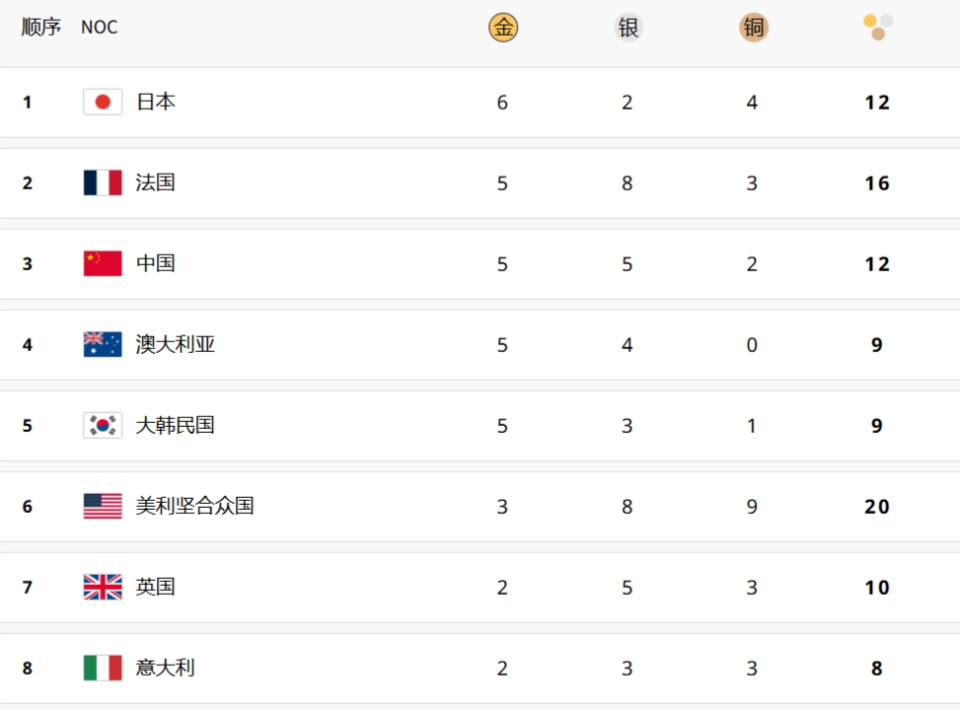The width and height of the screenshot is (960, 710).
Task: Click the United Kingdom flag icon
Action: coord(102,586)
